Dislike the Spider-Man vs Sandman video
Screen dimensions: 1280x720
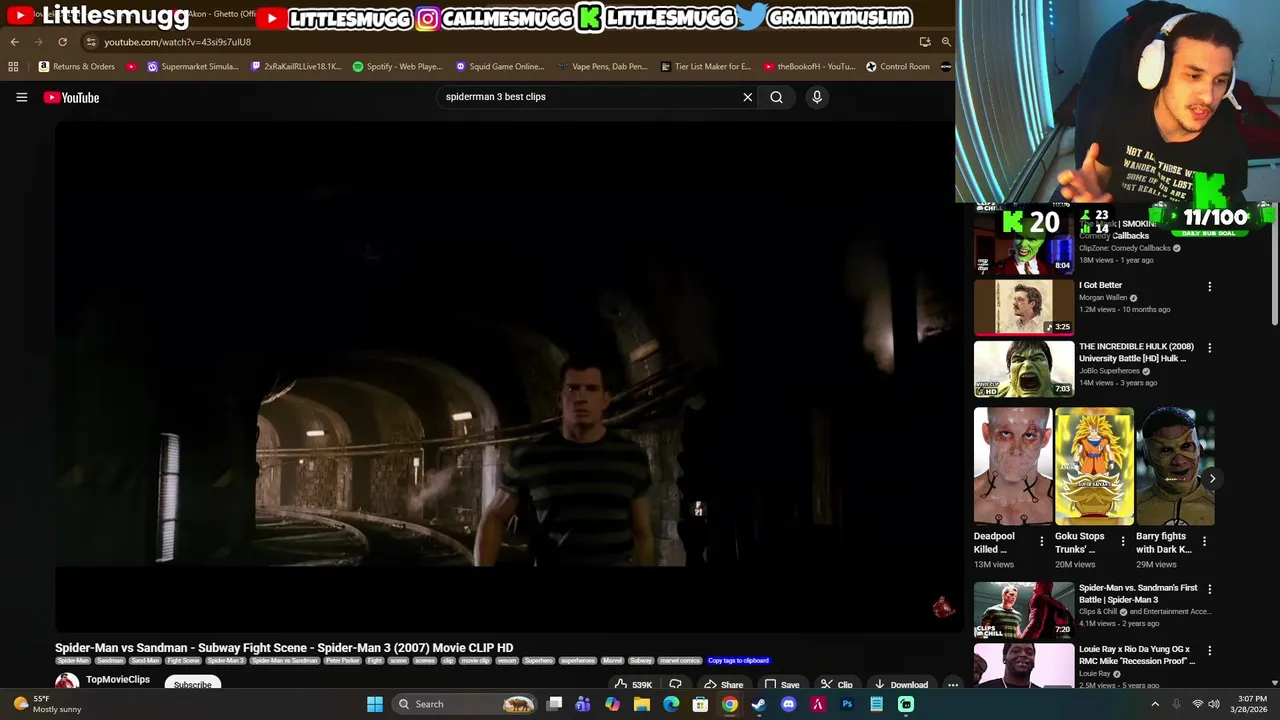tap(675, 685)
